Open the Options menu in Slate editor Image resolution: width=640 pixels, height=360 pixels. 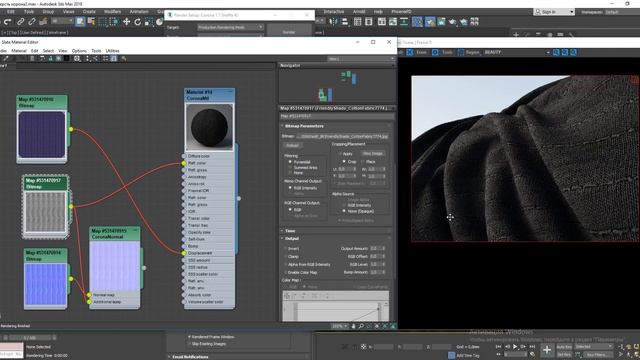(79, 51)
